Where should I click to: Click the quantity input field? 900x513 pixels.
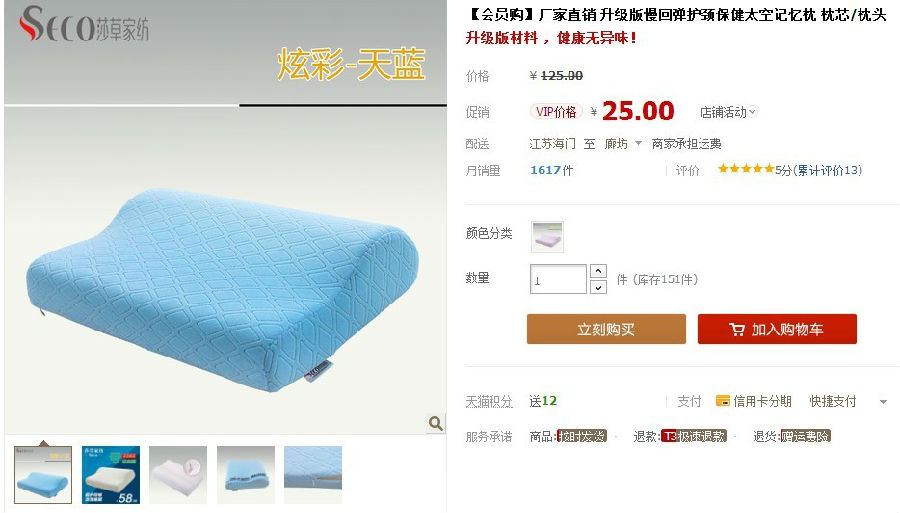[x=558, y=279]
